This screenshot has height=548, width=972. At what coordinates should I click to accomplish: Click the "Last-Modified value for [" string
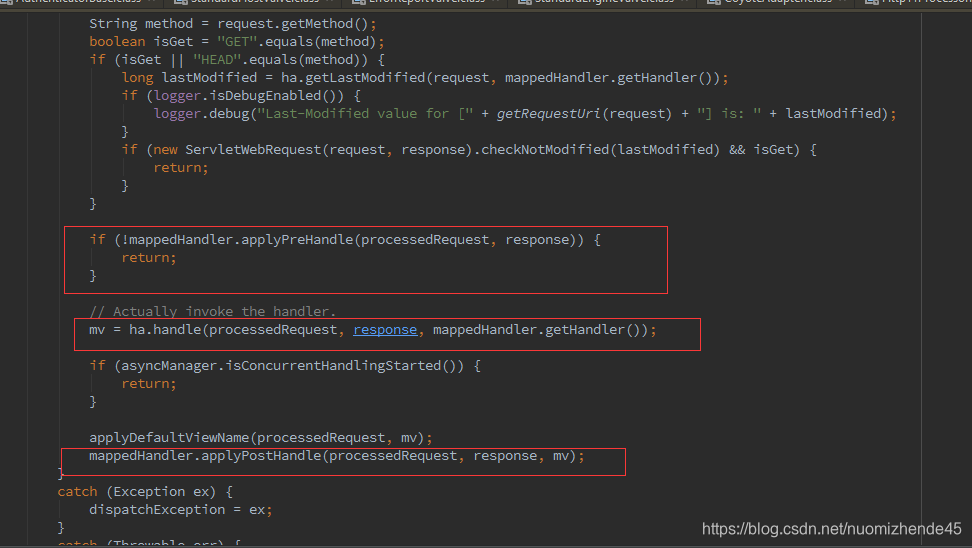pos(365,113)
